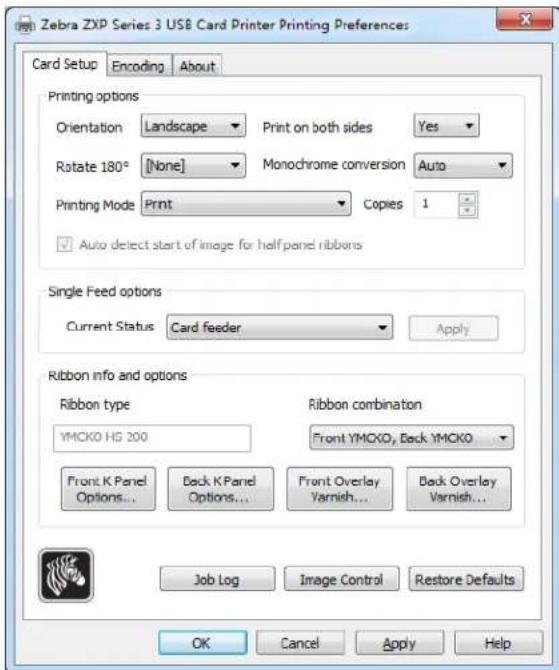Expand the Rotate 180° dropdown
The height and width of the screenshot is (670, 559).
193,165
